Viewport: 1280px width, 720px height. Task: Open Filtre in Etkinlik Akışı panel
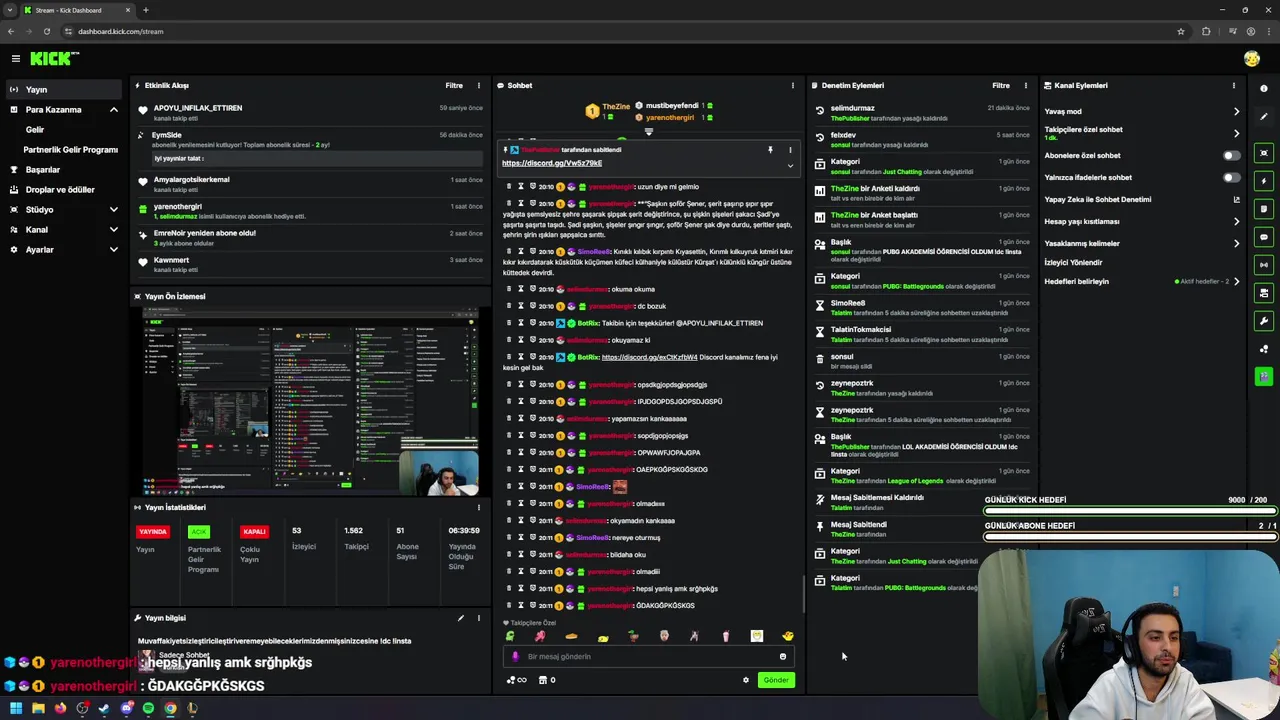point(454,86)
